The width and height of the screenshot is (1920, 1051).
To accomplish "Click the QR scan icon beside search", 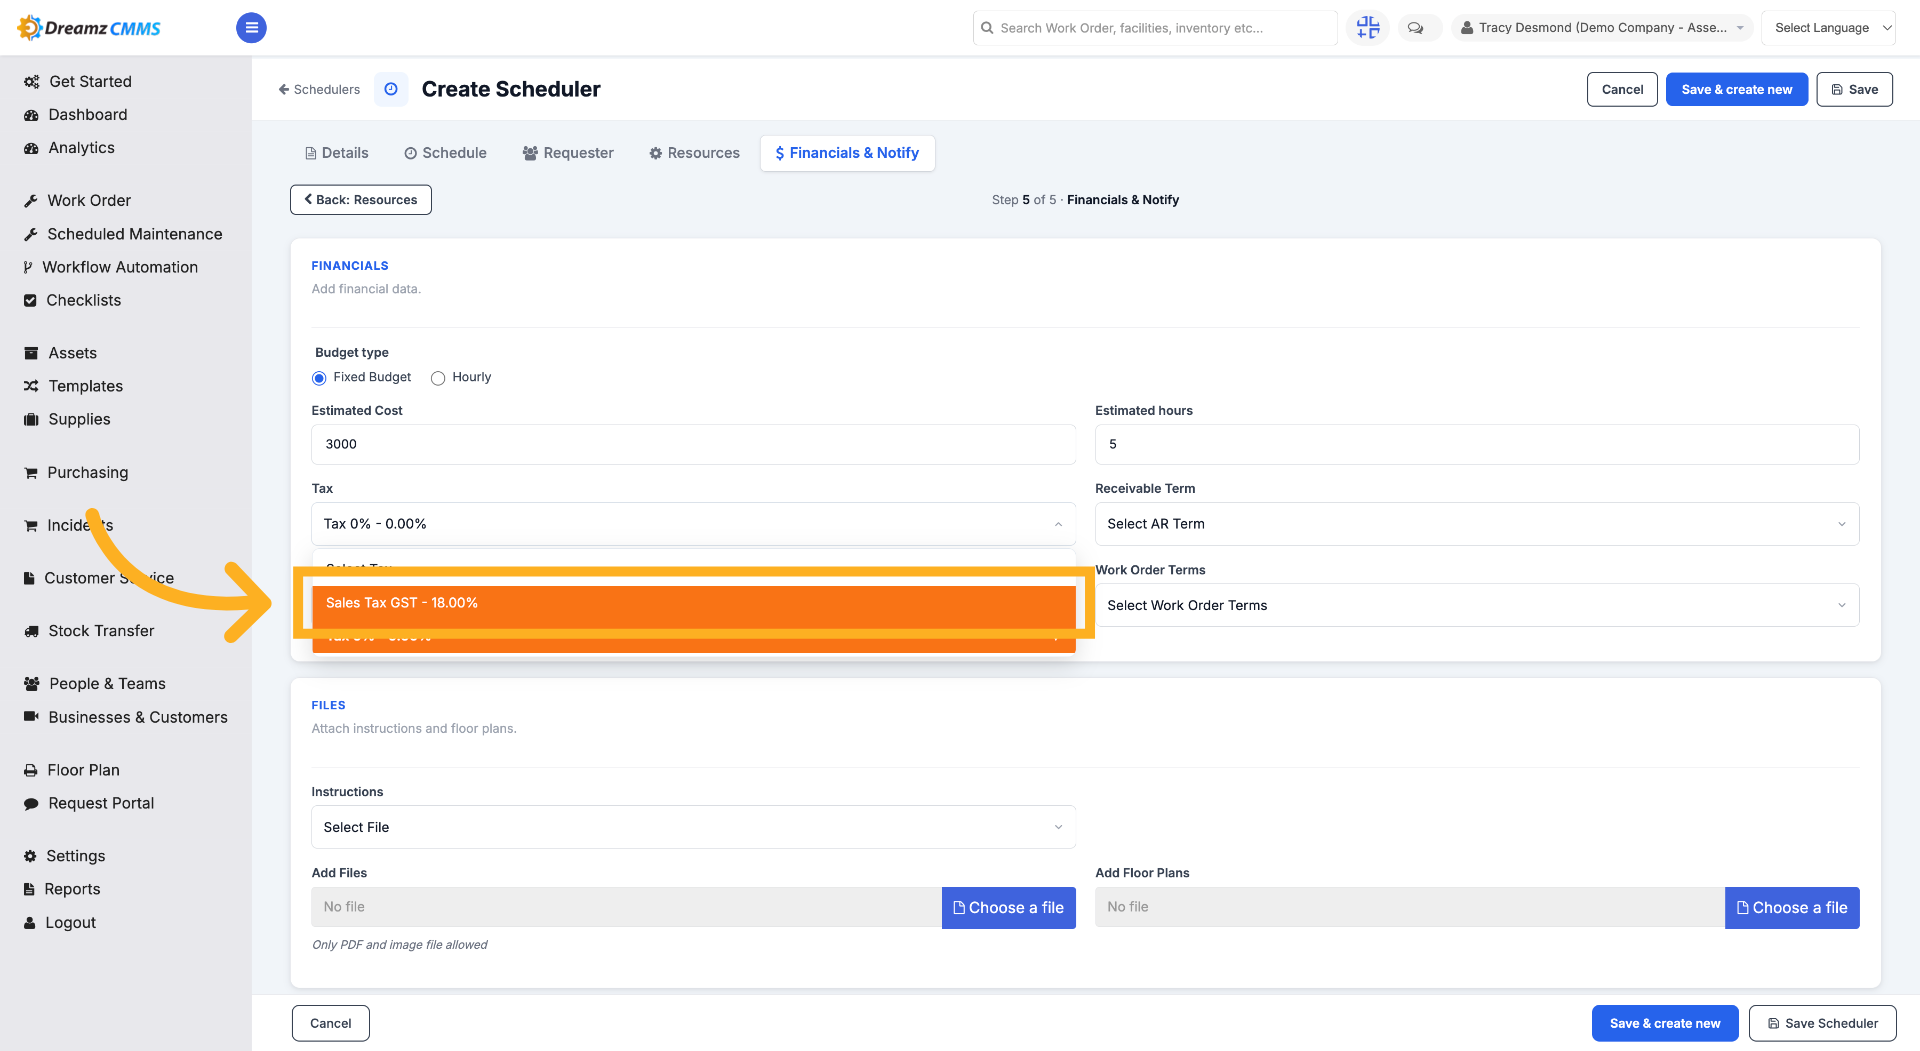I will pyautogui.click(x=1367, y=28).
